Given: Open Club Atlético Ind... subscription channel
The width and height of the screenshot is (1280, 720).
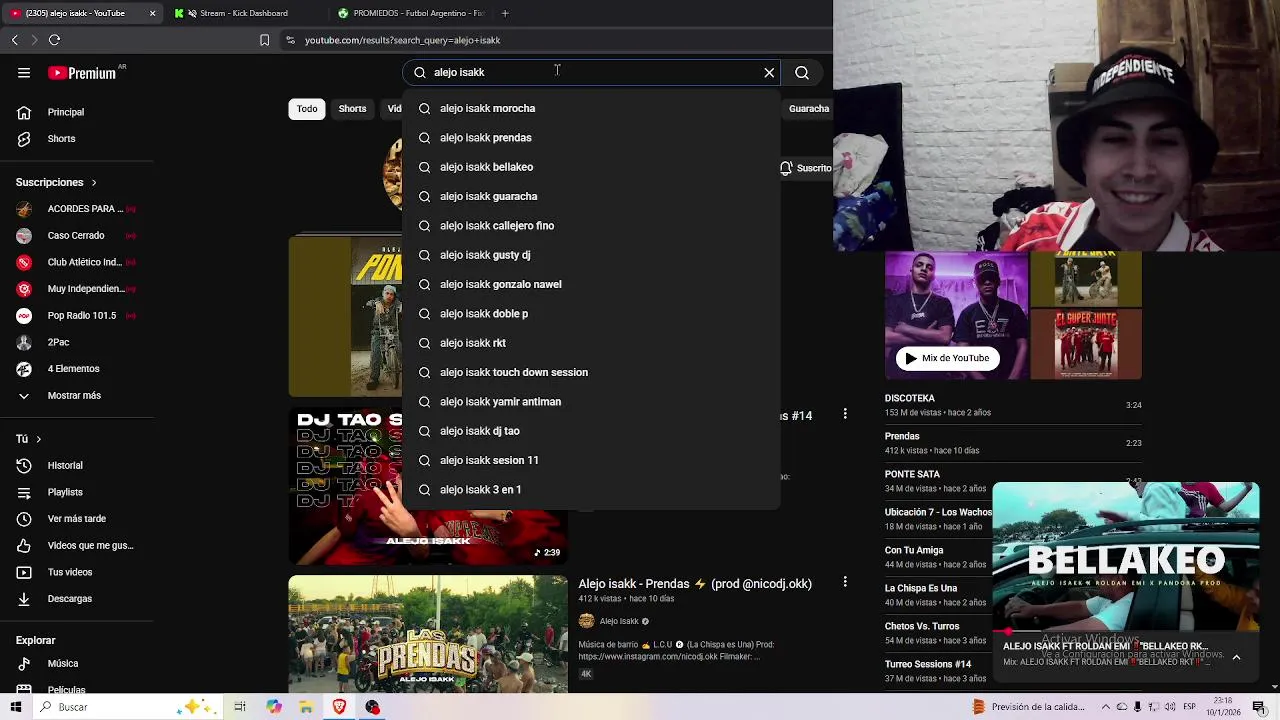Looking at the screenshot, I should click(x=77, y=262).
